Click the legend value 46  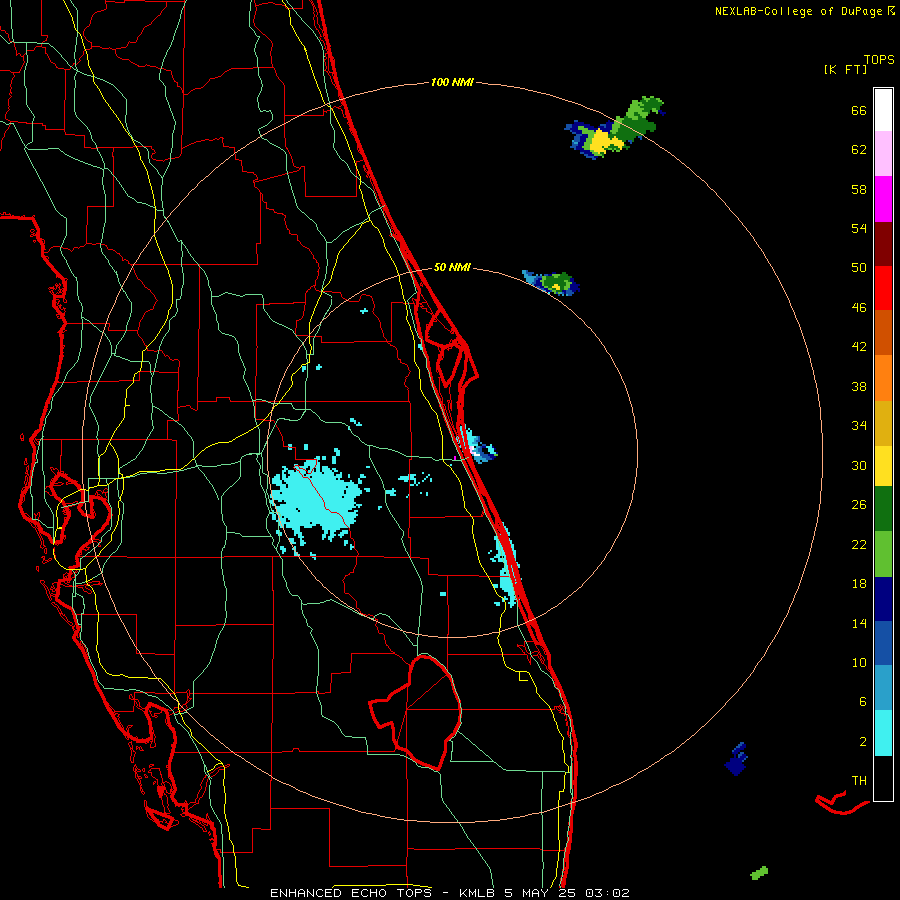pos(859,308)
